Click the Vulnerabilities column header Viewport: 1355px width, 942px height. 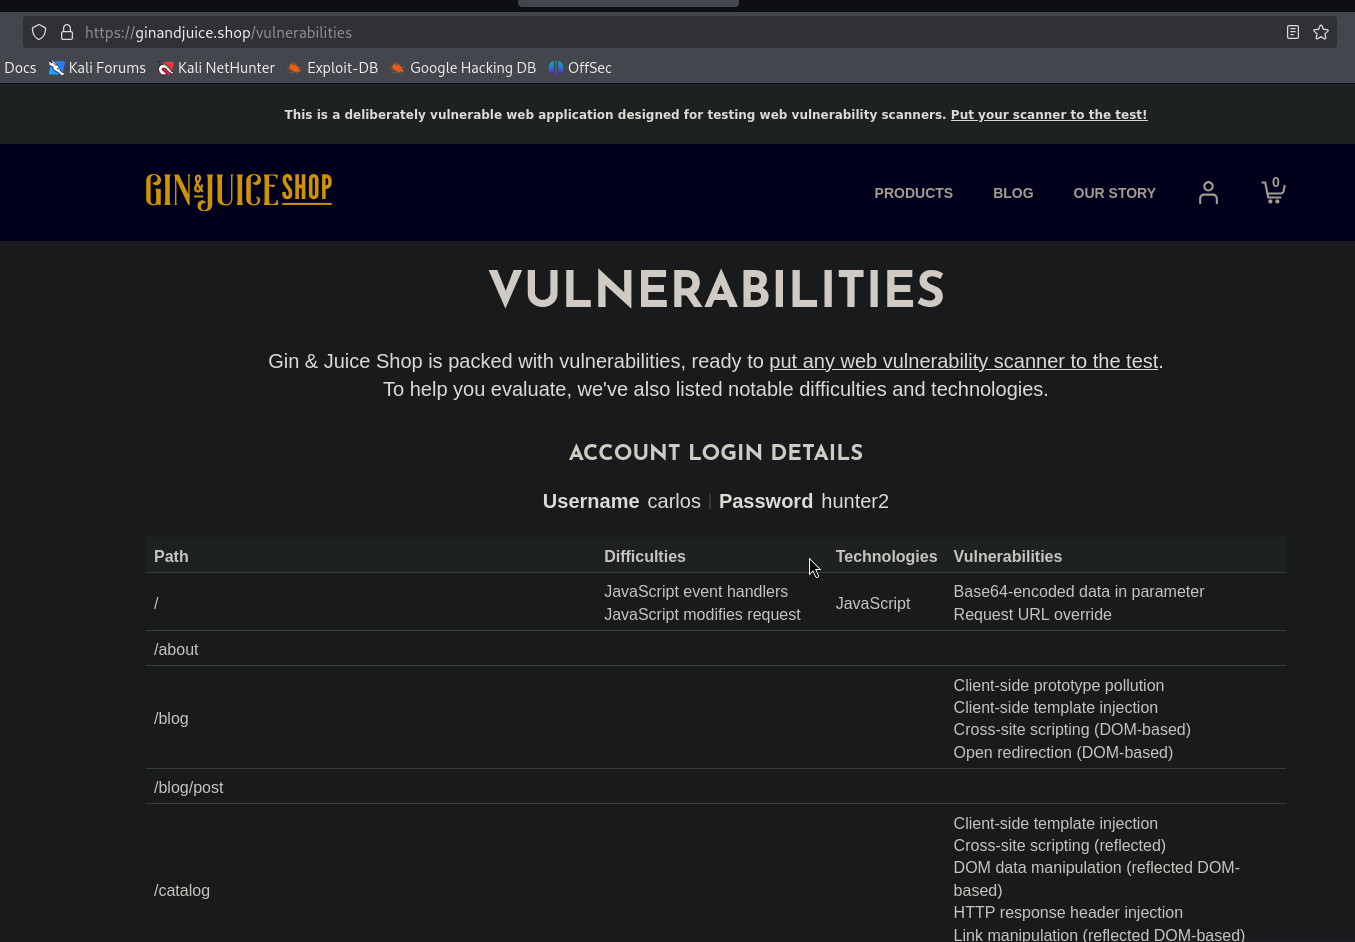coord(1007,556)
